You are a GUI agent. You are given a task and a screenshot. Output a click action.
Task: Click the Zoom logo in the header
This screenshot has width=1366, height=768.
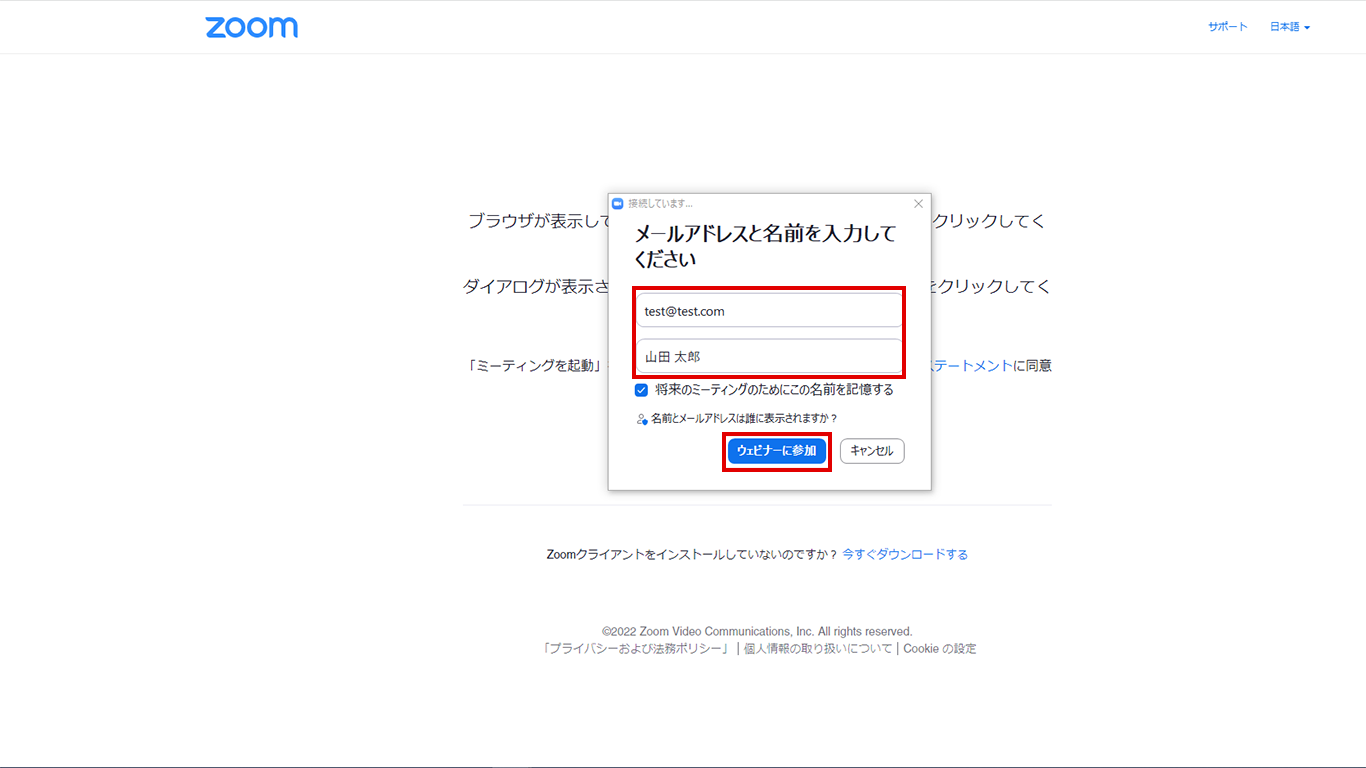[252, 27]
